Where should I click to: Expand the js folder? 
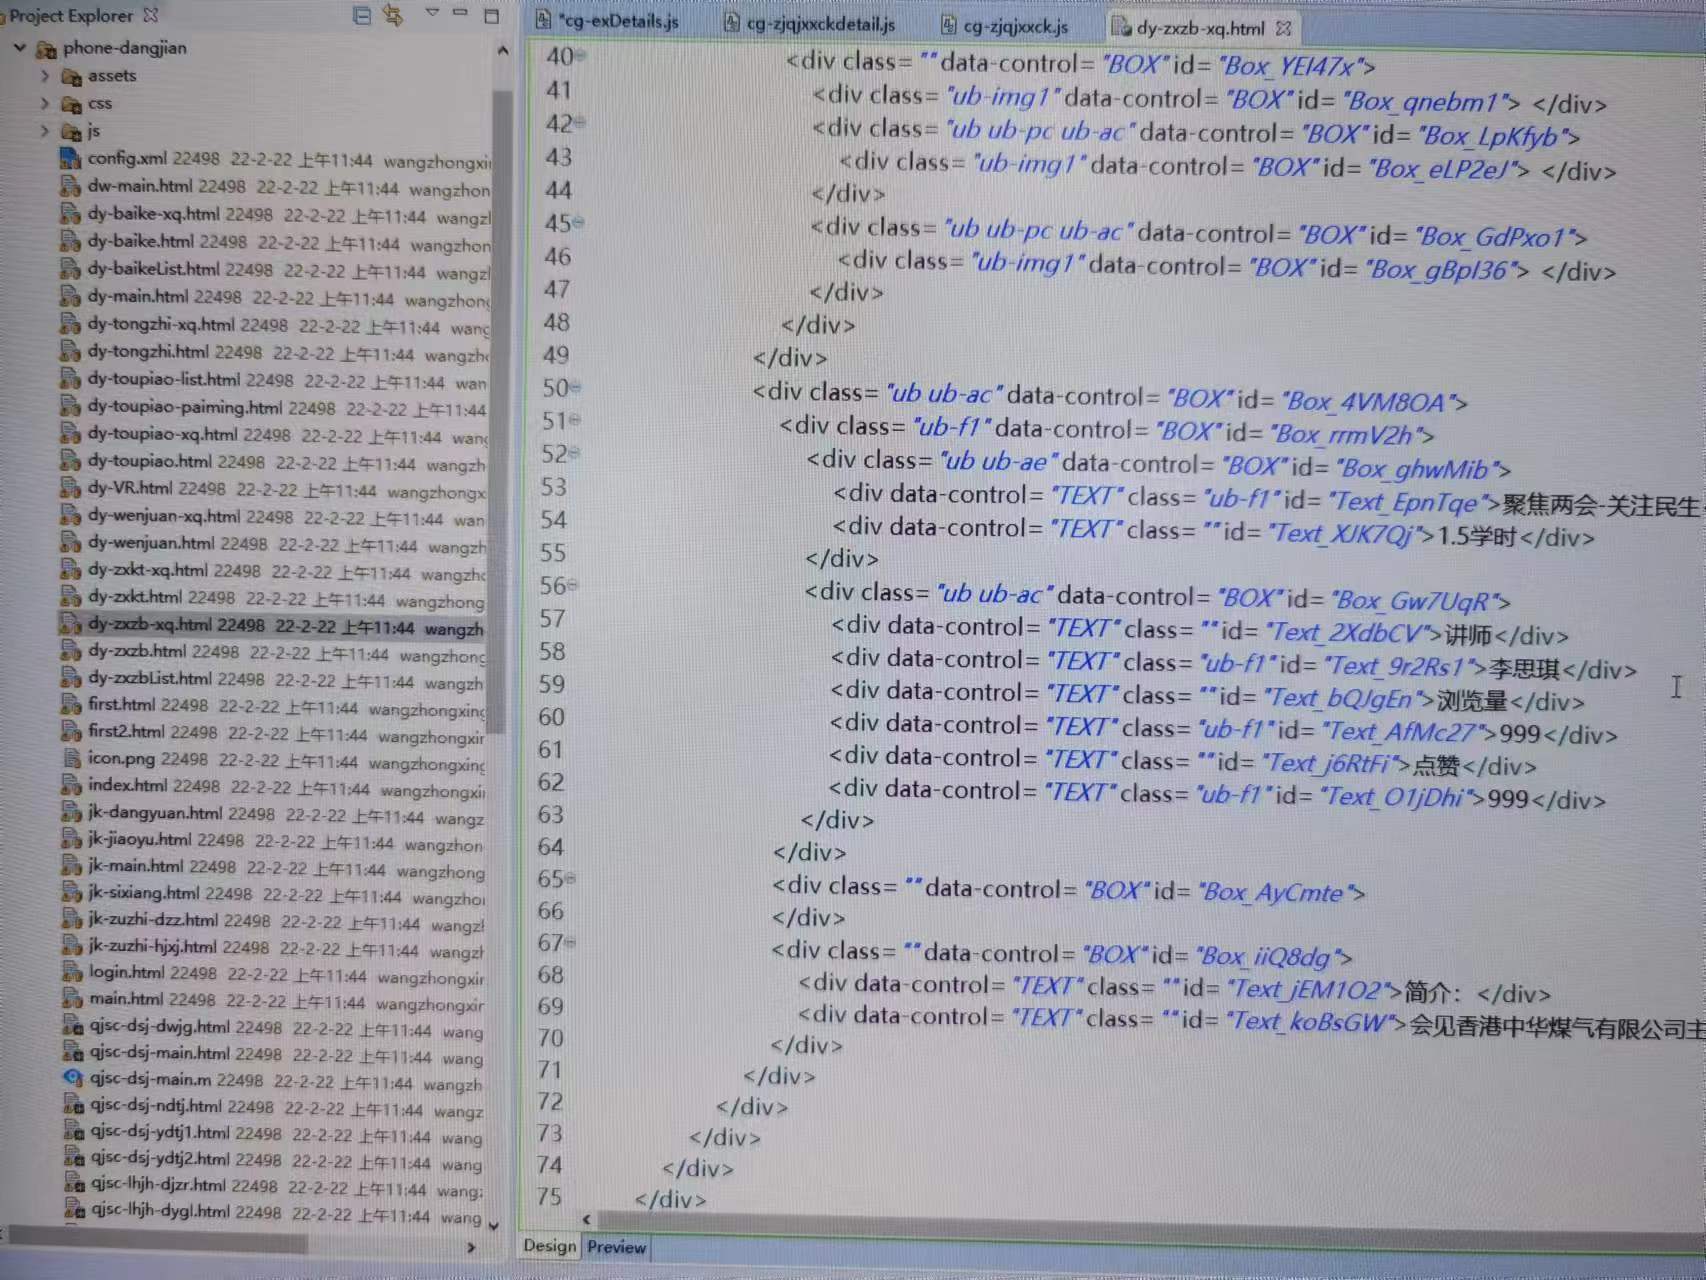pyautogui.click(x=43, y=130)
